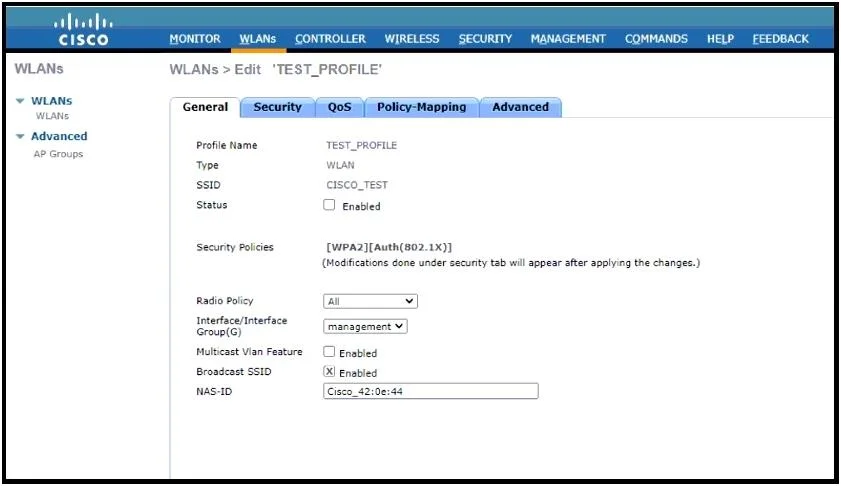
Task: Collapse the WLANs sidebar section arrow
Action: coord(20,101)
